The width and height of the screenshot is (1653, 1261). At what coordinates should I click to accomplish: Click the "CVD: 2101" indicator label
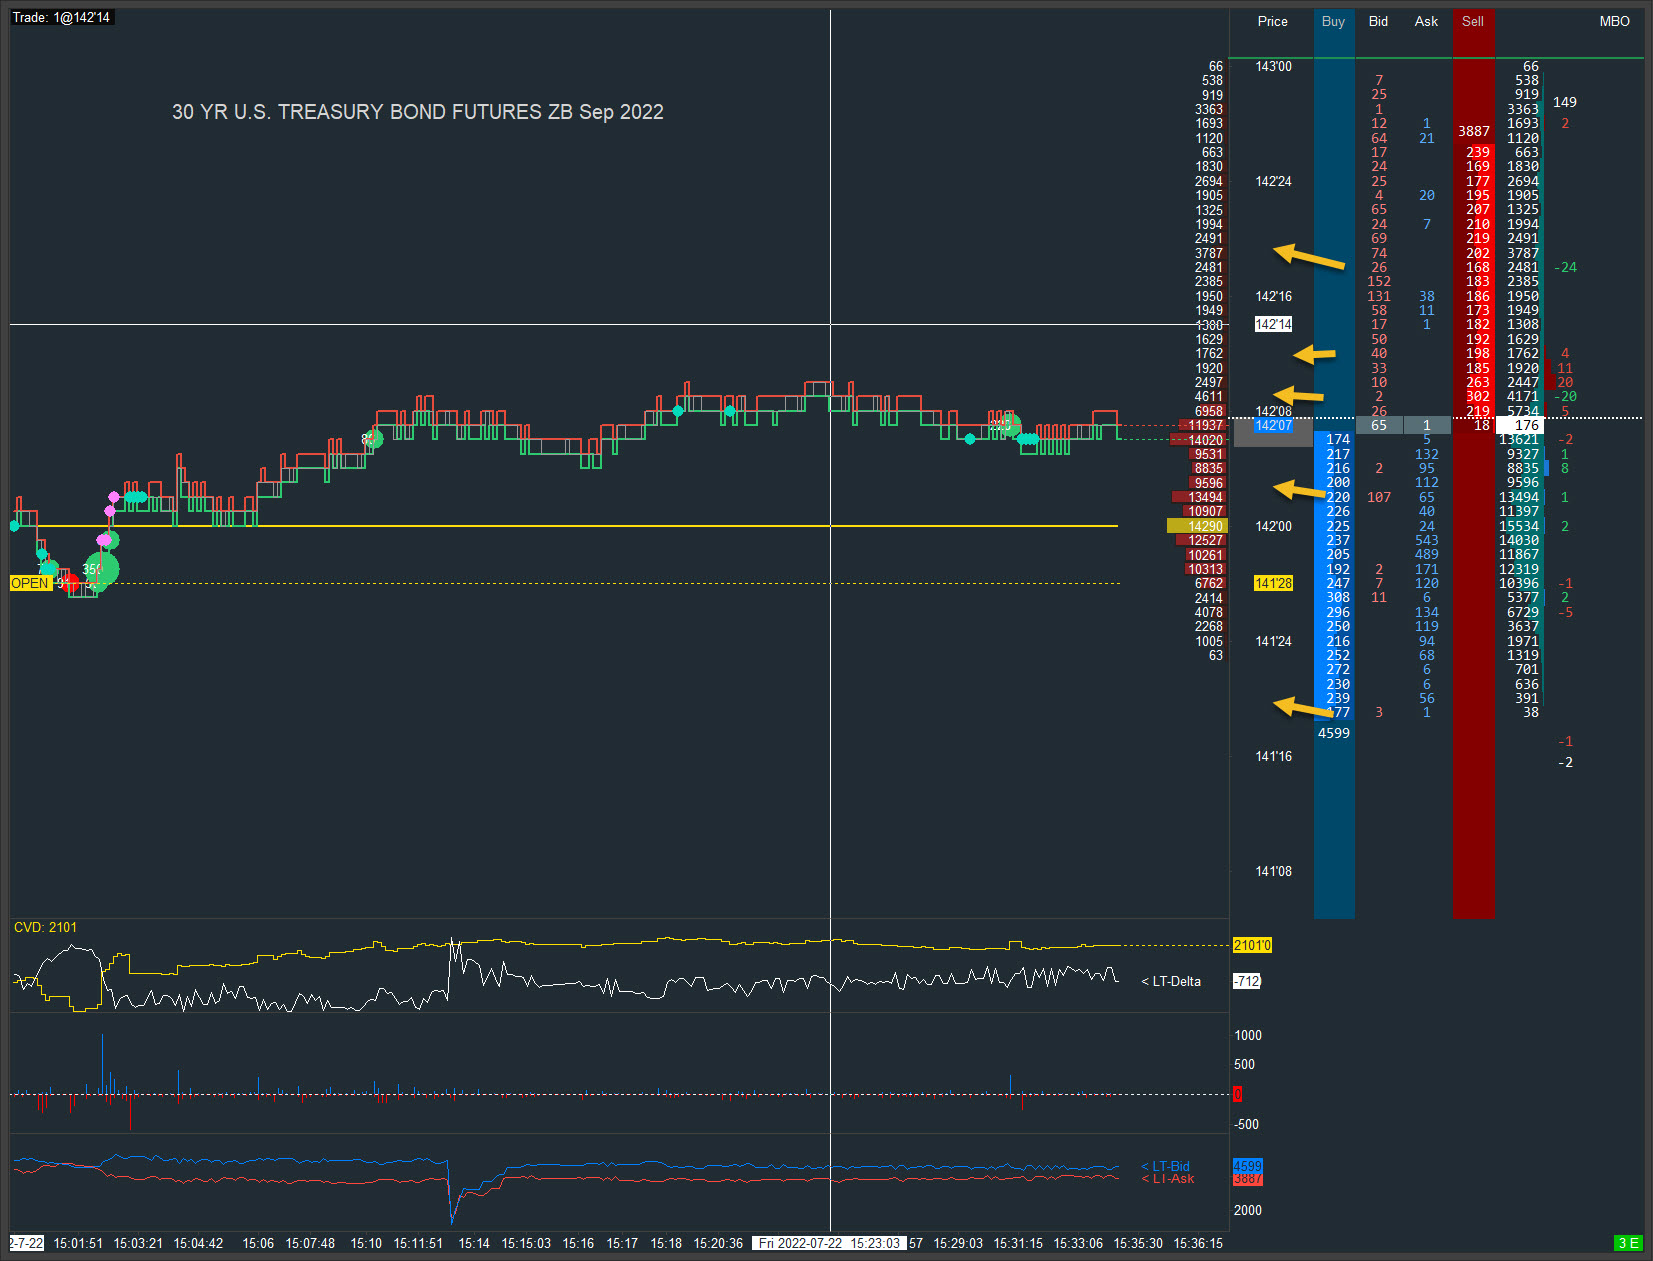45,927
